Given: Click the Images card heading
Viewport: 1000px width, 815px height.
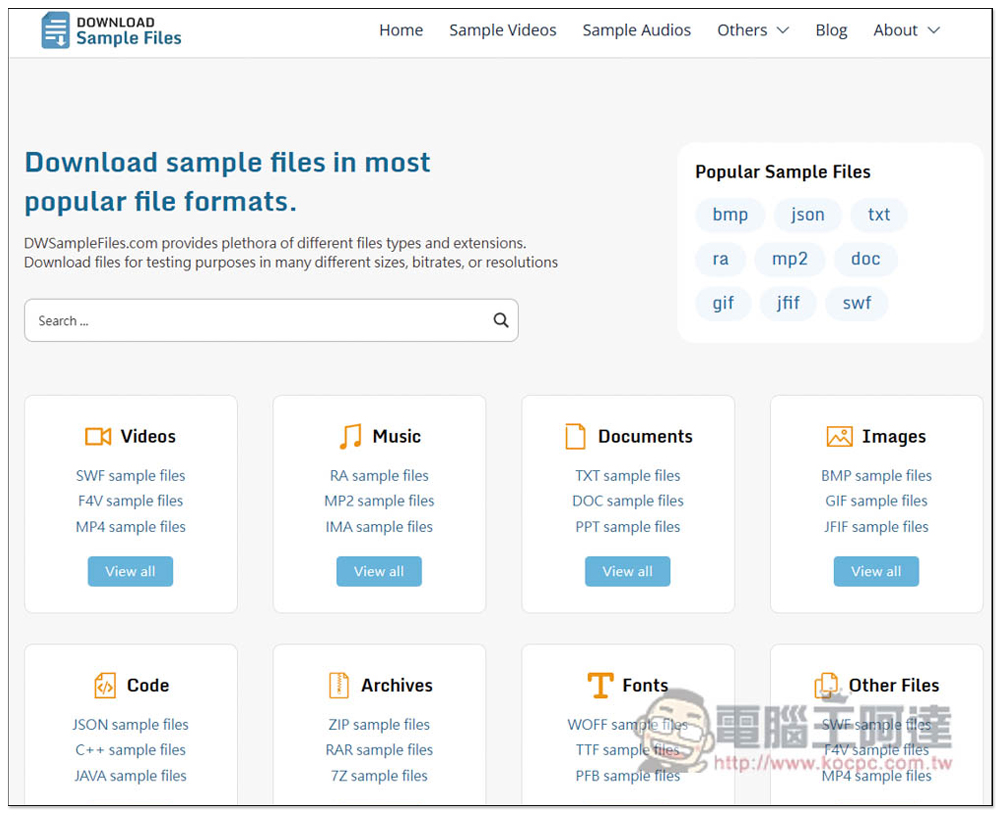Looking at the screenshot, I should (x=893, y=436).
